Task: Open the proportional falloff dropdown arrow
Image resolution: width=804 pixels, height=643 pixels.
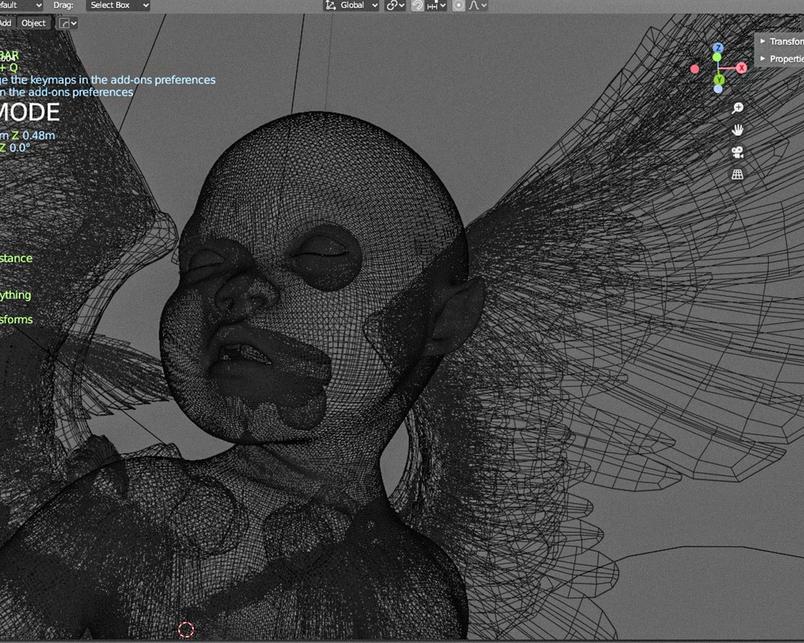Action: [484, 6]
